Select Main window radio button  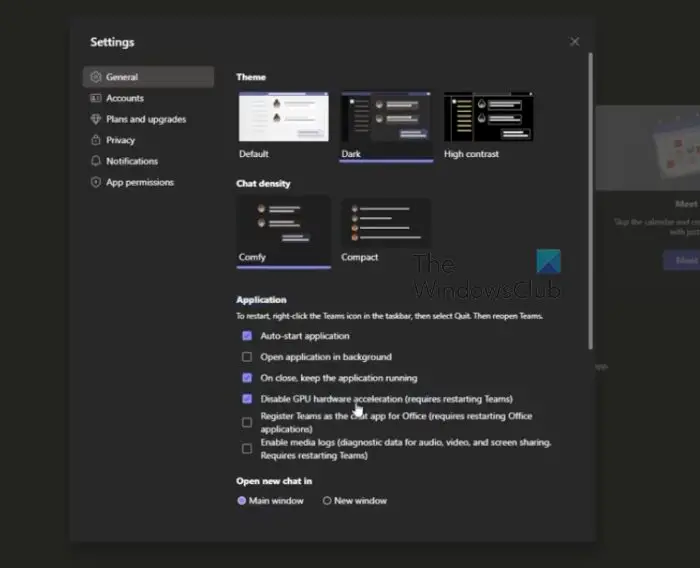tap(242, 501)
